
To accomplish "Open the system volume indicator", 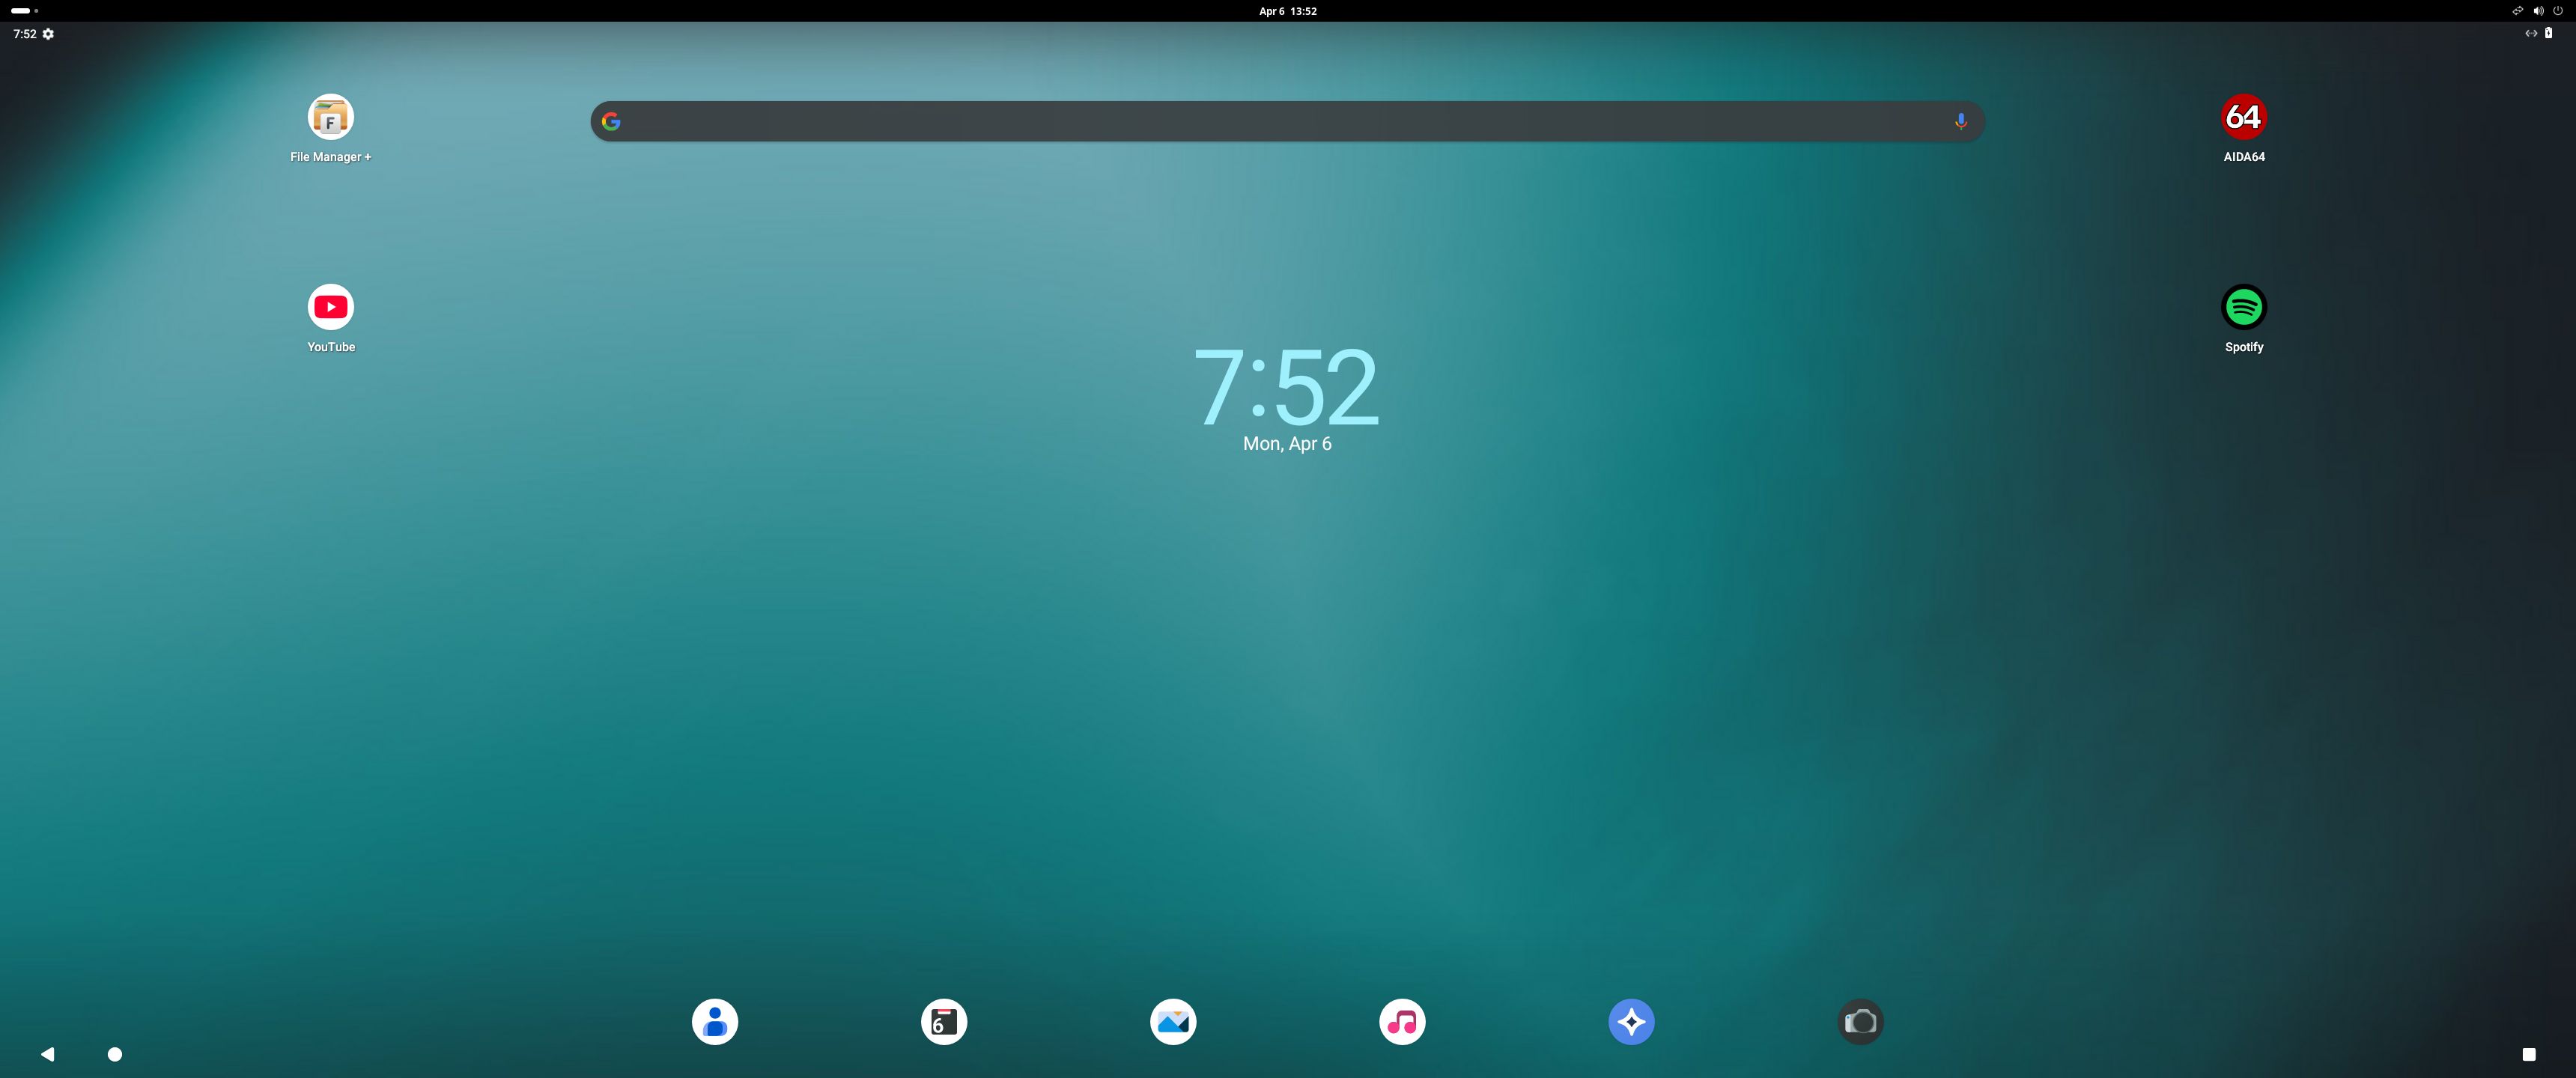I will 2538,11.
